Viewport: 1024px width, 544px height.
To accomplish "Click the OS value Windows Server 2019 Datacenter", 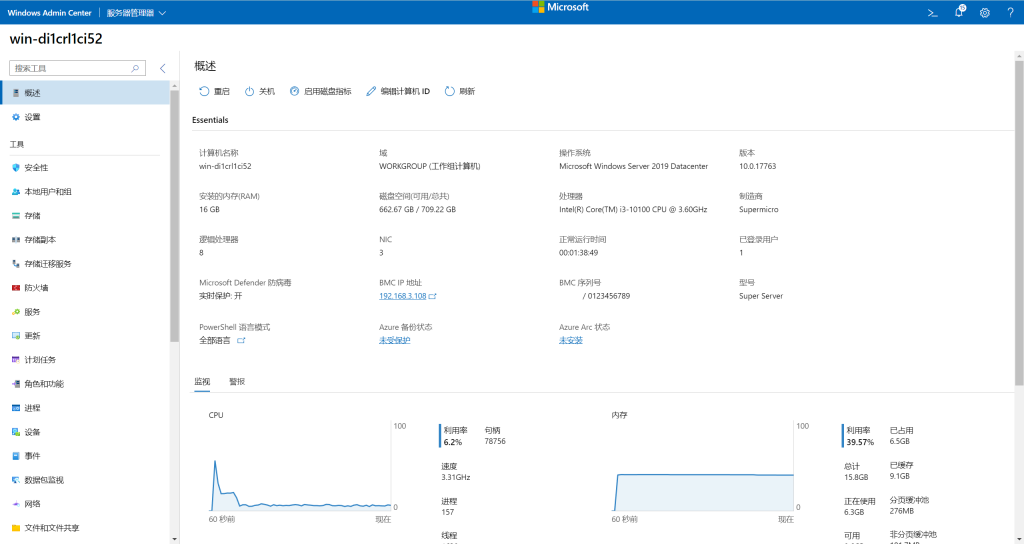I will (633, 166).
